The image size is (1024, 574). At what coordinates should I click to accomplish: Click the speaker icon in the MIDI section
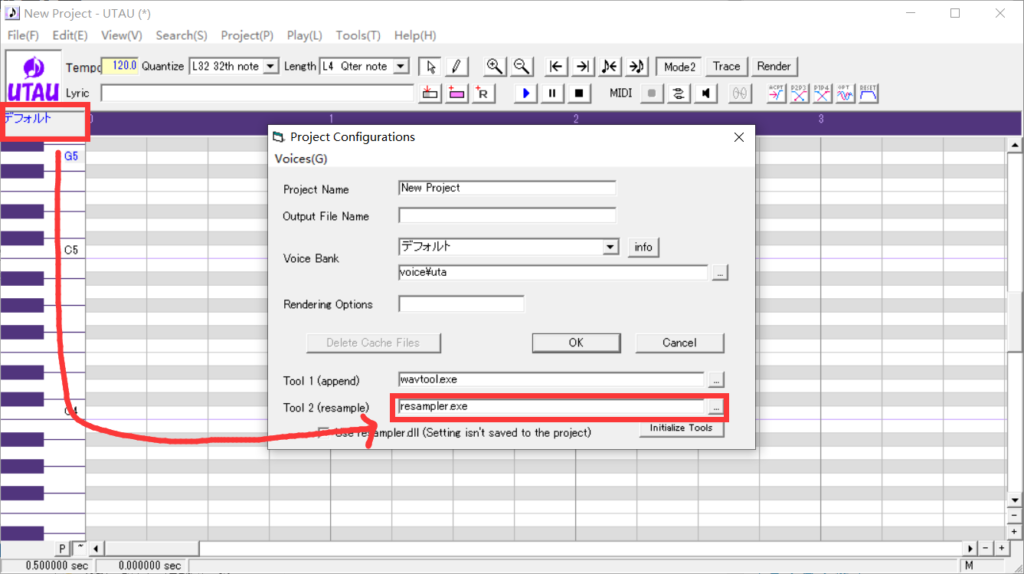pyautogui.click(x=707, y=93)
